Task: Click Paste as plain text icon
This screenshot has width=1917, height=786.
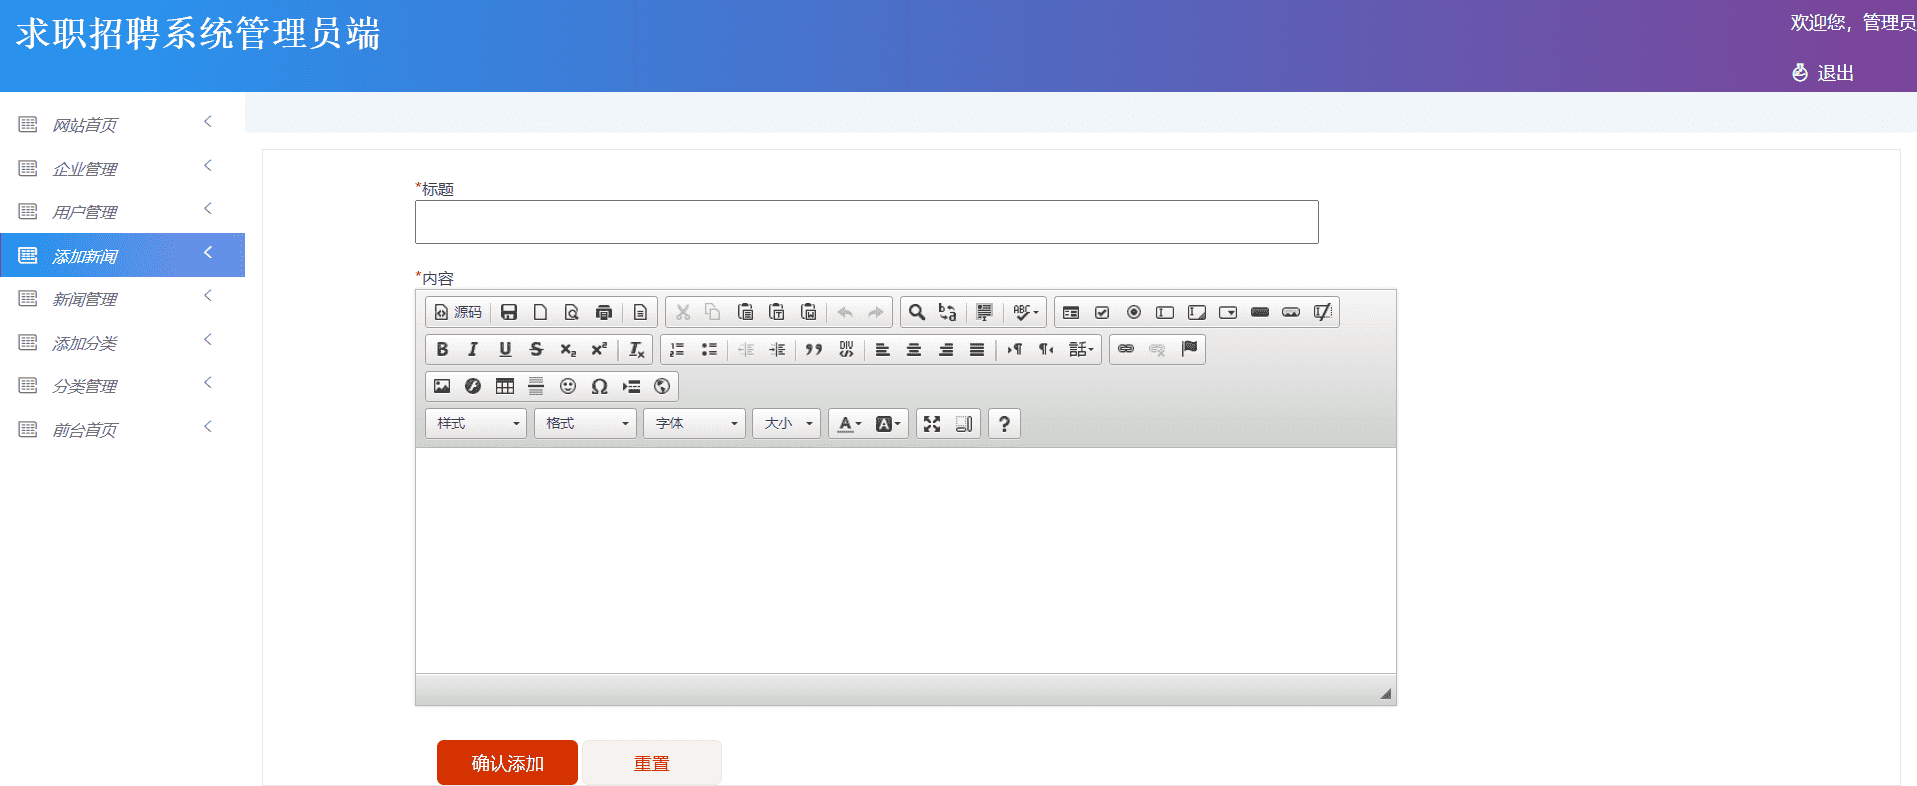Action: pyautogui.click(x=777, y=312)
